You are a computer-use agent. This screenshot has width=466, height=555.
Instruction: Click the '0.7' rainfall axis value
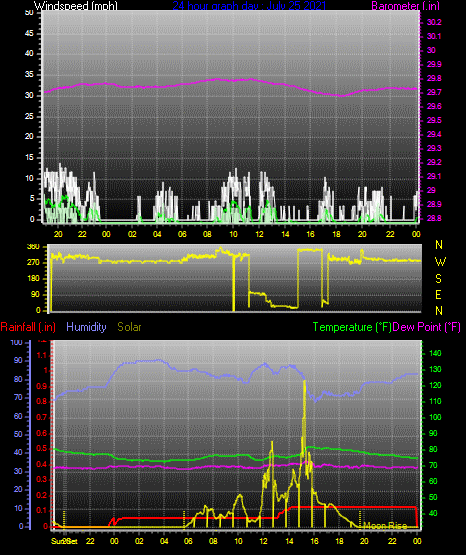click(42, 417)
